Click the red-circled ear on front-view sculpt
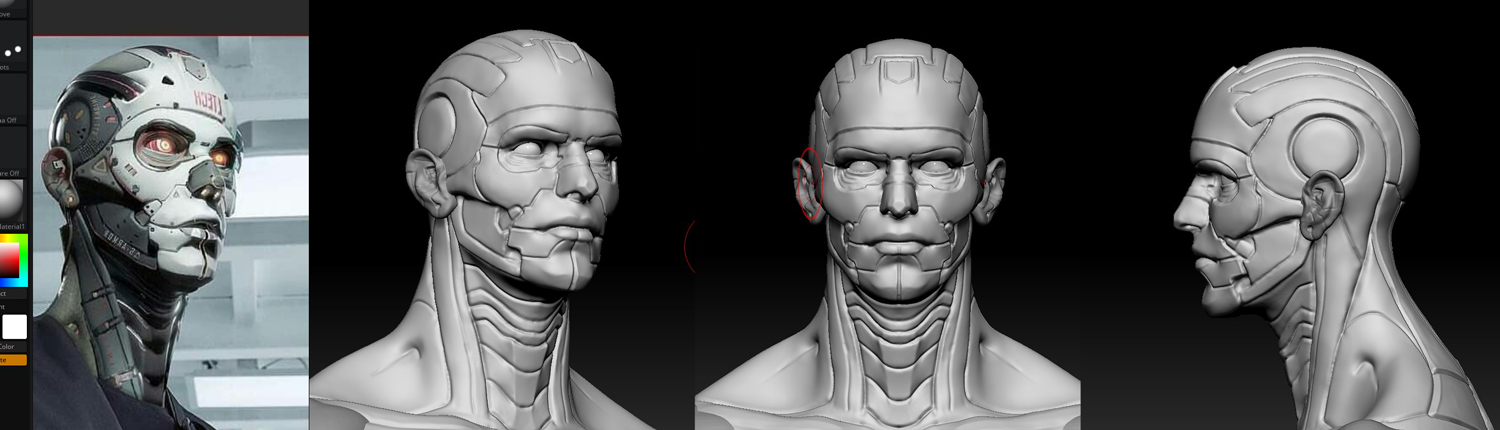The image size is (1500, 430). pos(806,183)
